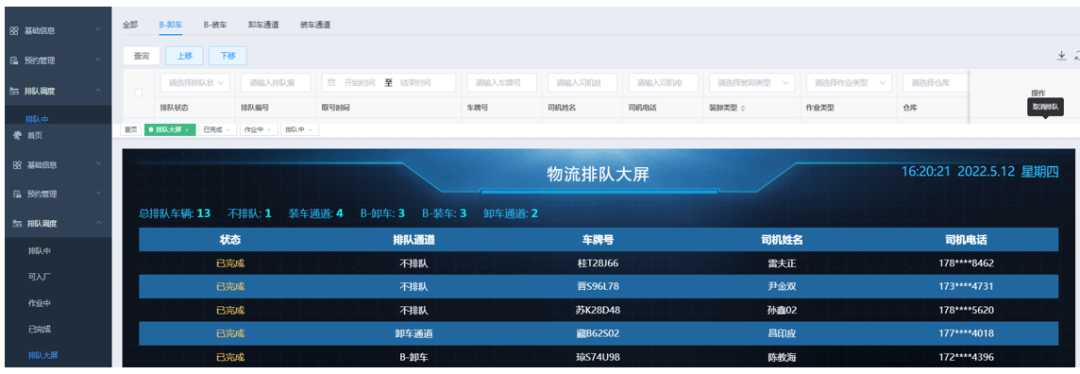Click phone number 172****4396

point(966,357)
